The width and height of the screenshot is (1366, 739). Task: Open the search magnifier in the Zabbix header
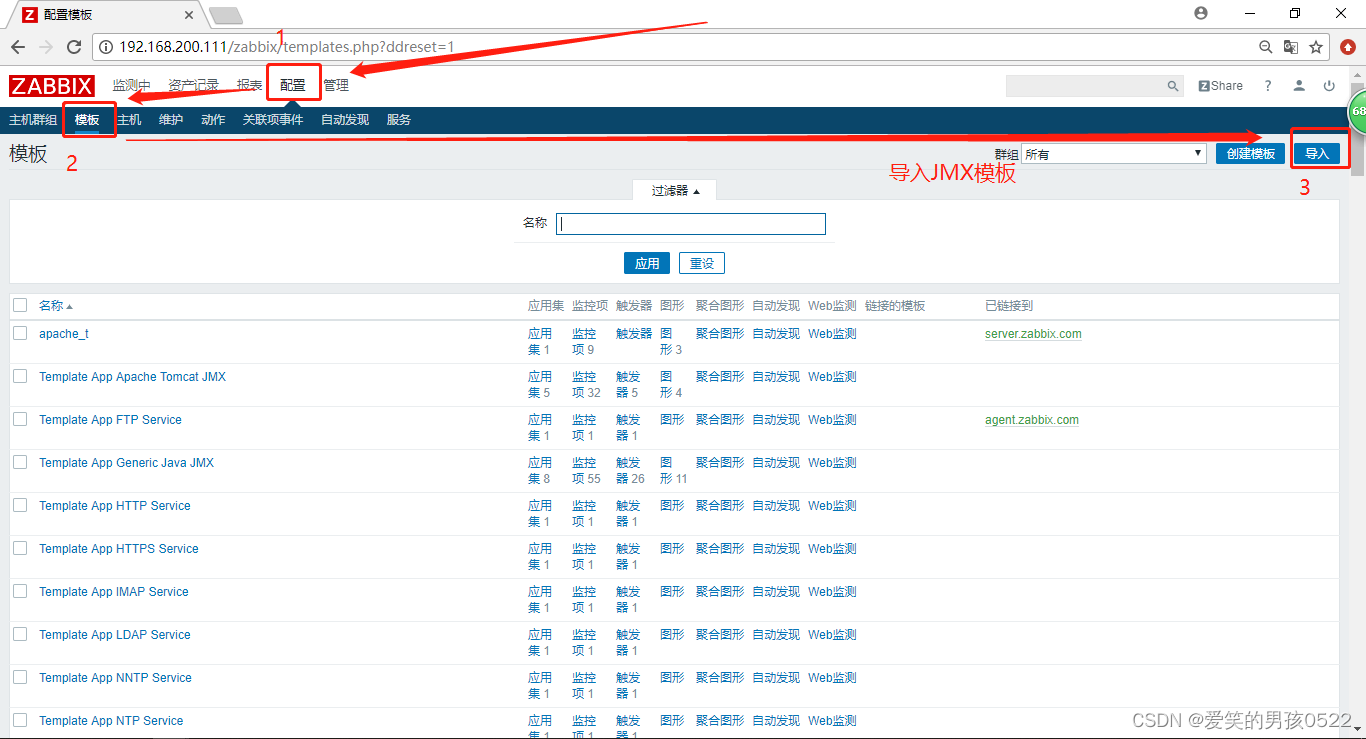[1172, 86]
